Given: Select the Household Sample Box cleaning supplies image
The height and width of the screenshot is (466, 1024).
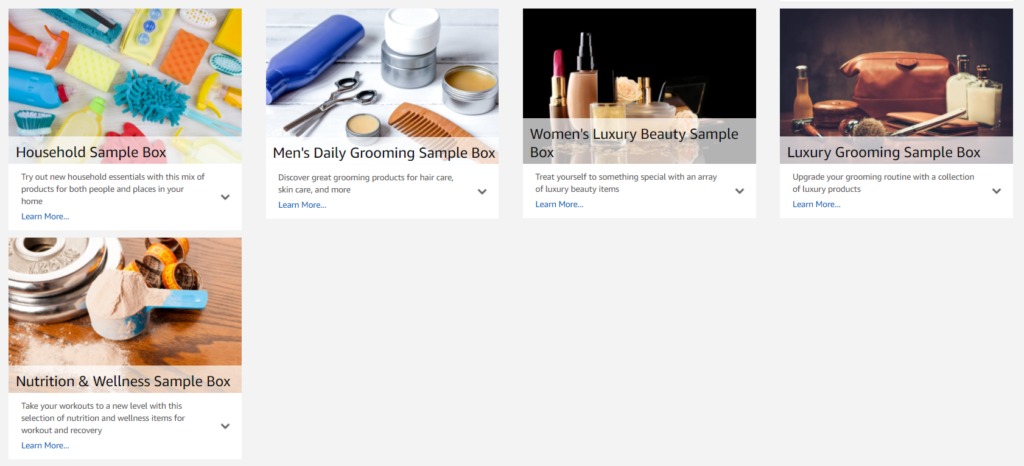Looking at the screenshot, I should pyautogui.click(x=125, y=72).
